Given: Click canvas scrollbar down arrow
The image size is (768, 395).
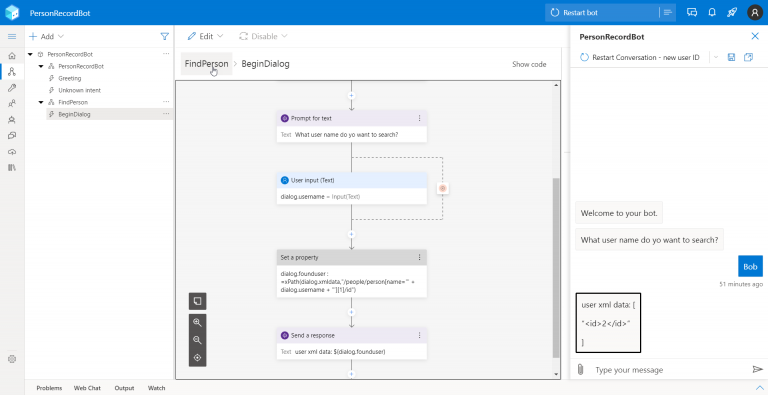Looking at the screenshot, I should [x=556, y=374].
